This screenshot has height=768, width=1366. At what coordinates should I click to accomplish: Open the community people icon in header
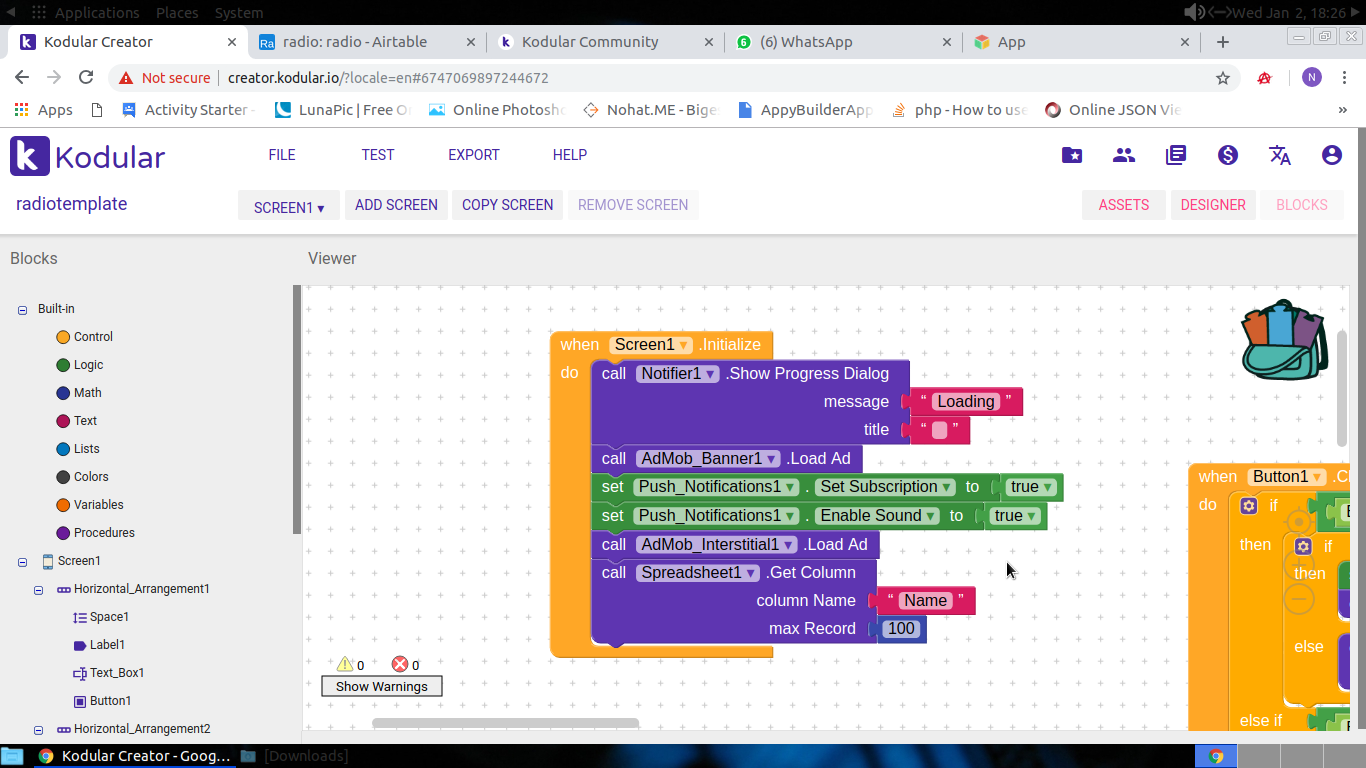coord(1124,155)
